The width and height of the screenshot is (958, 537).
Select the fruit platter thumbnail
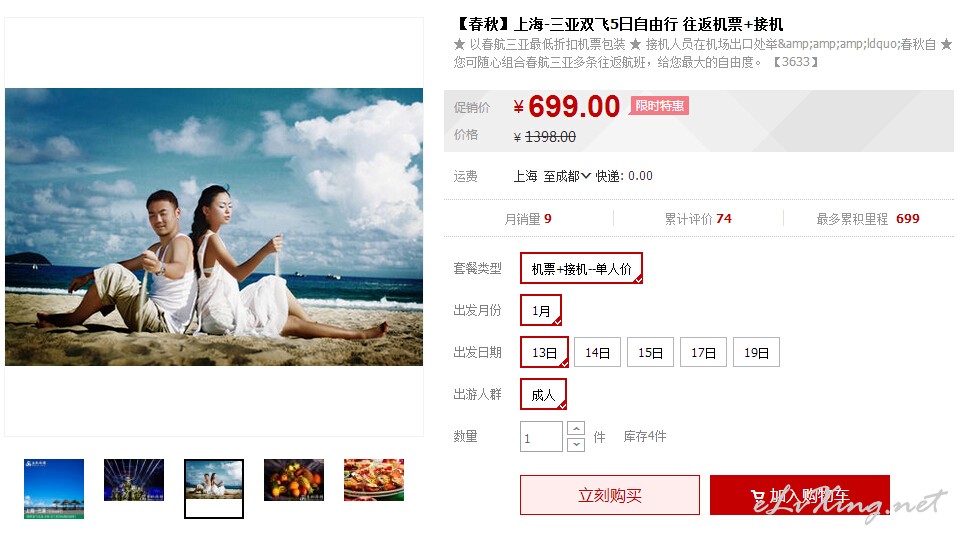click(x=294, y=480)
